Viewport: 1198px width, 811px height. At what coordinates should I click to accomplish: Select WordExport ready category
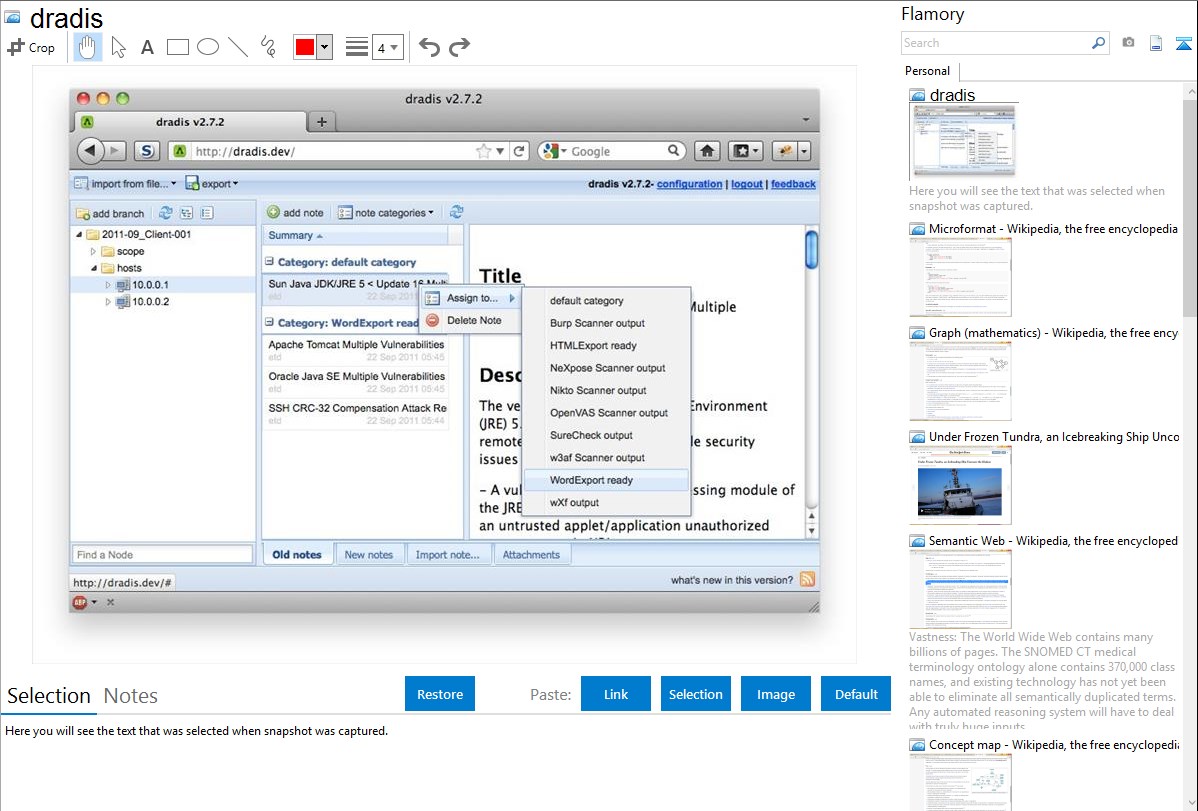click(x=606, y=480)
